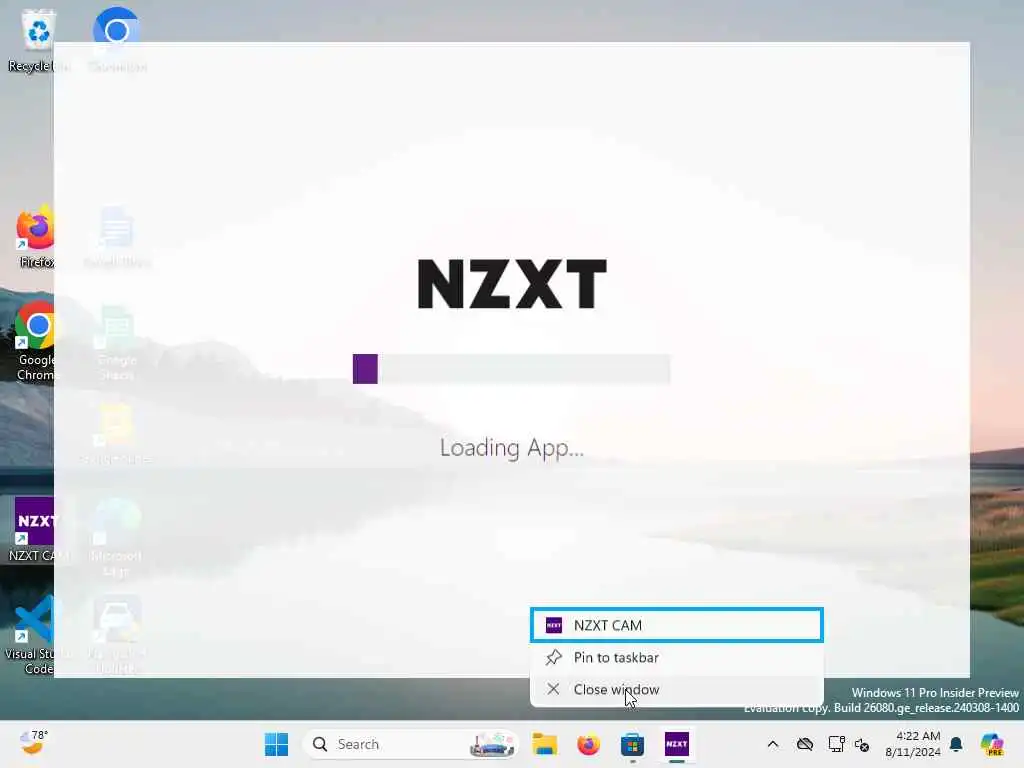Choose Pin to taskbar option

coord(677,658)
